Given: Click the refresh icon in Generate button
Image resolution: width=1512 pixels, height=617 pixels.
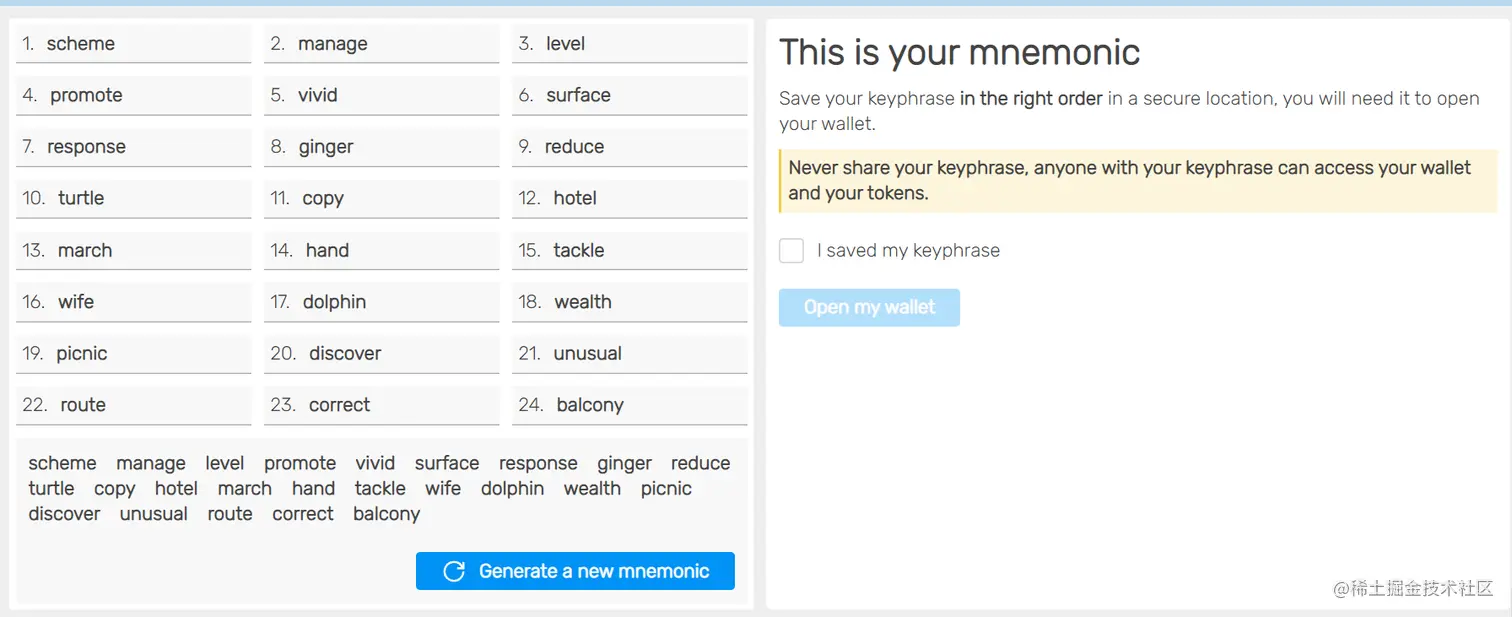Looking at the screenshot, I should (x=454, y=571).
